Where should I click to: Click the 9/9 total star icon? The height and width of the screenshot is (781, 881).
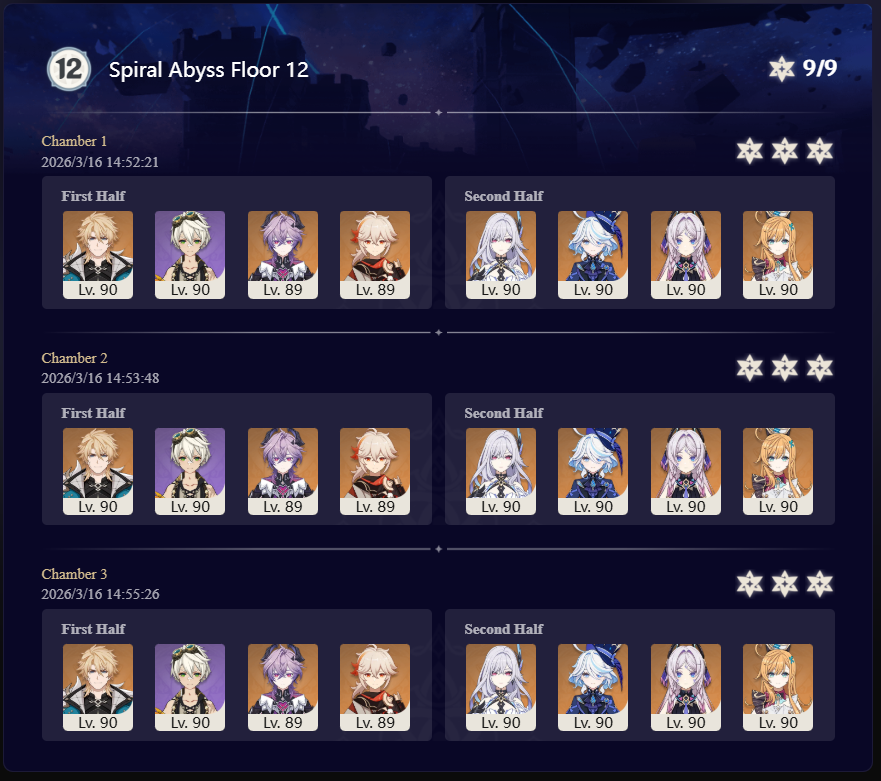[782, 69]
